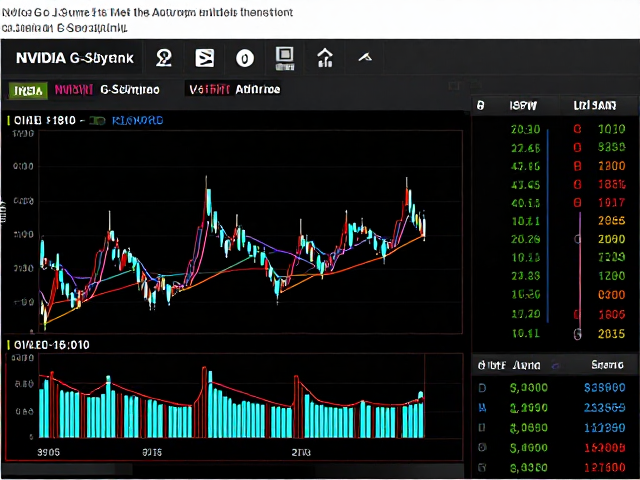Click the white square striped toolbar icon
This screenshot has width=640, height=480.
pyautogui.click(x=204, y=58)
